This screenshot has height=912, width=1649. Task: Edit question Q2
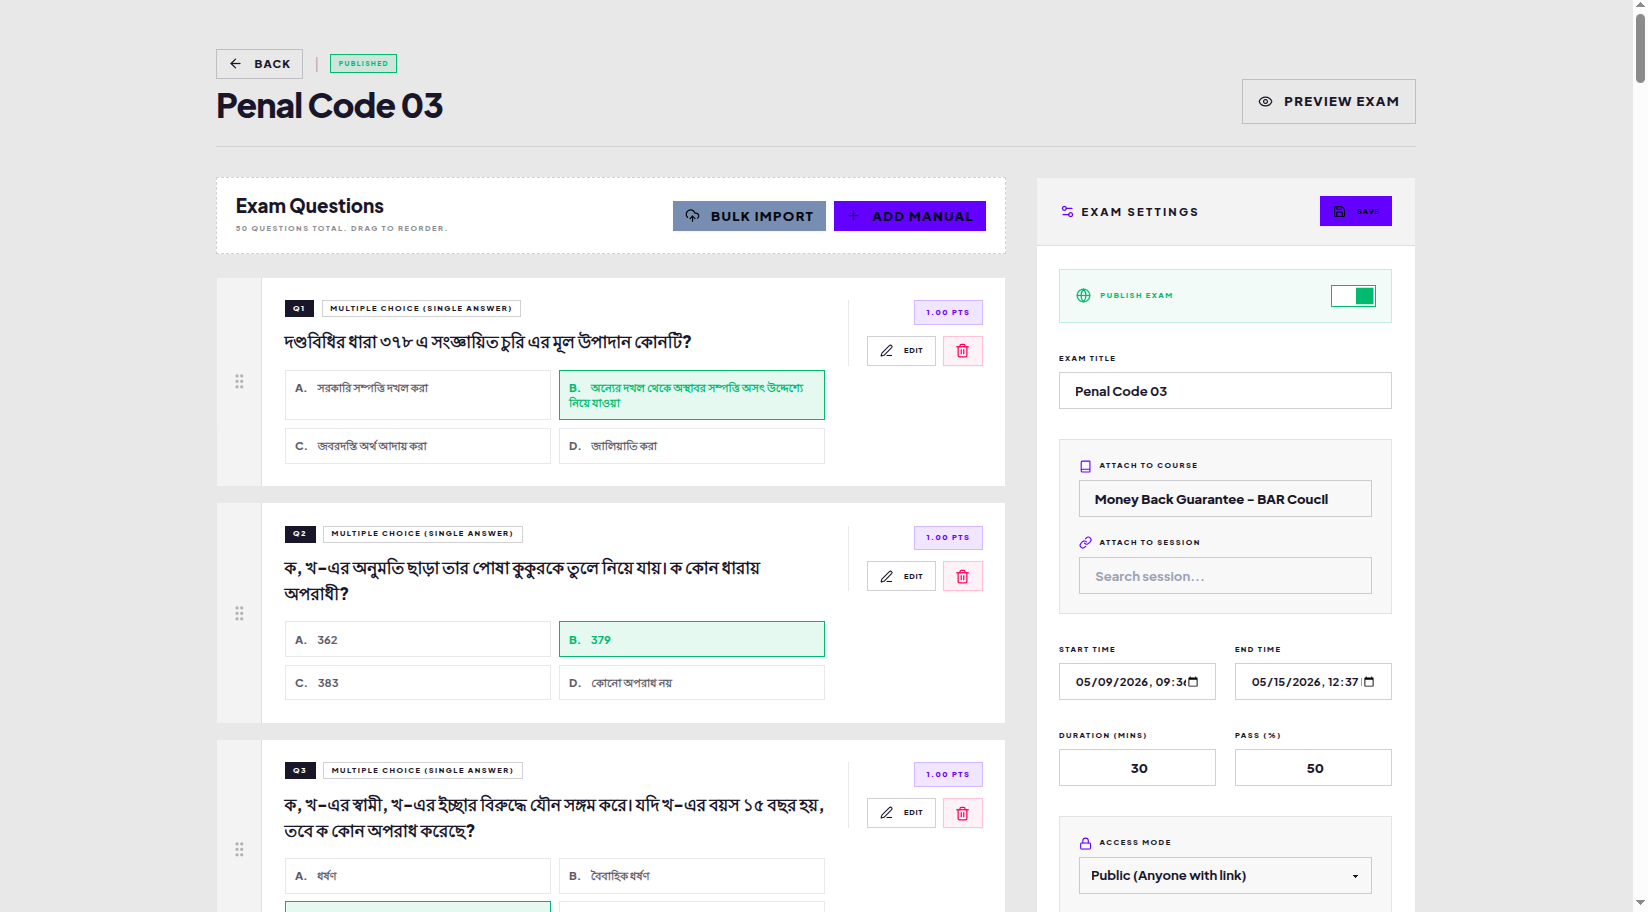point(901,576)
